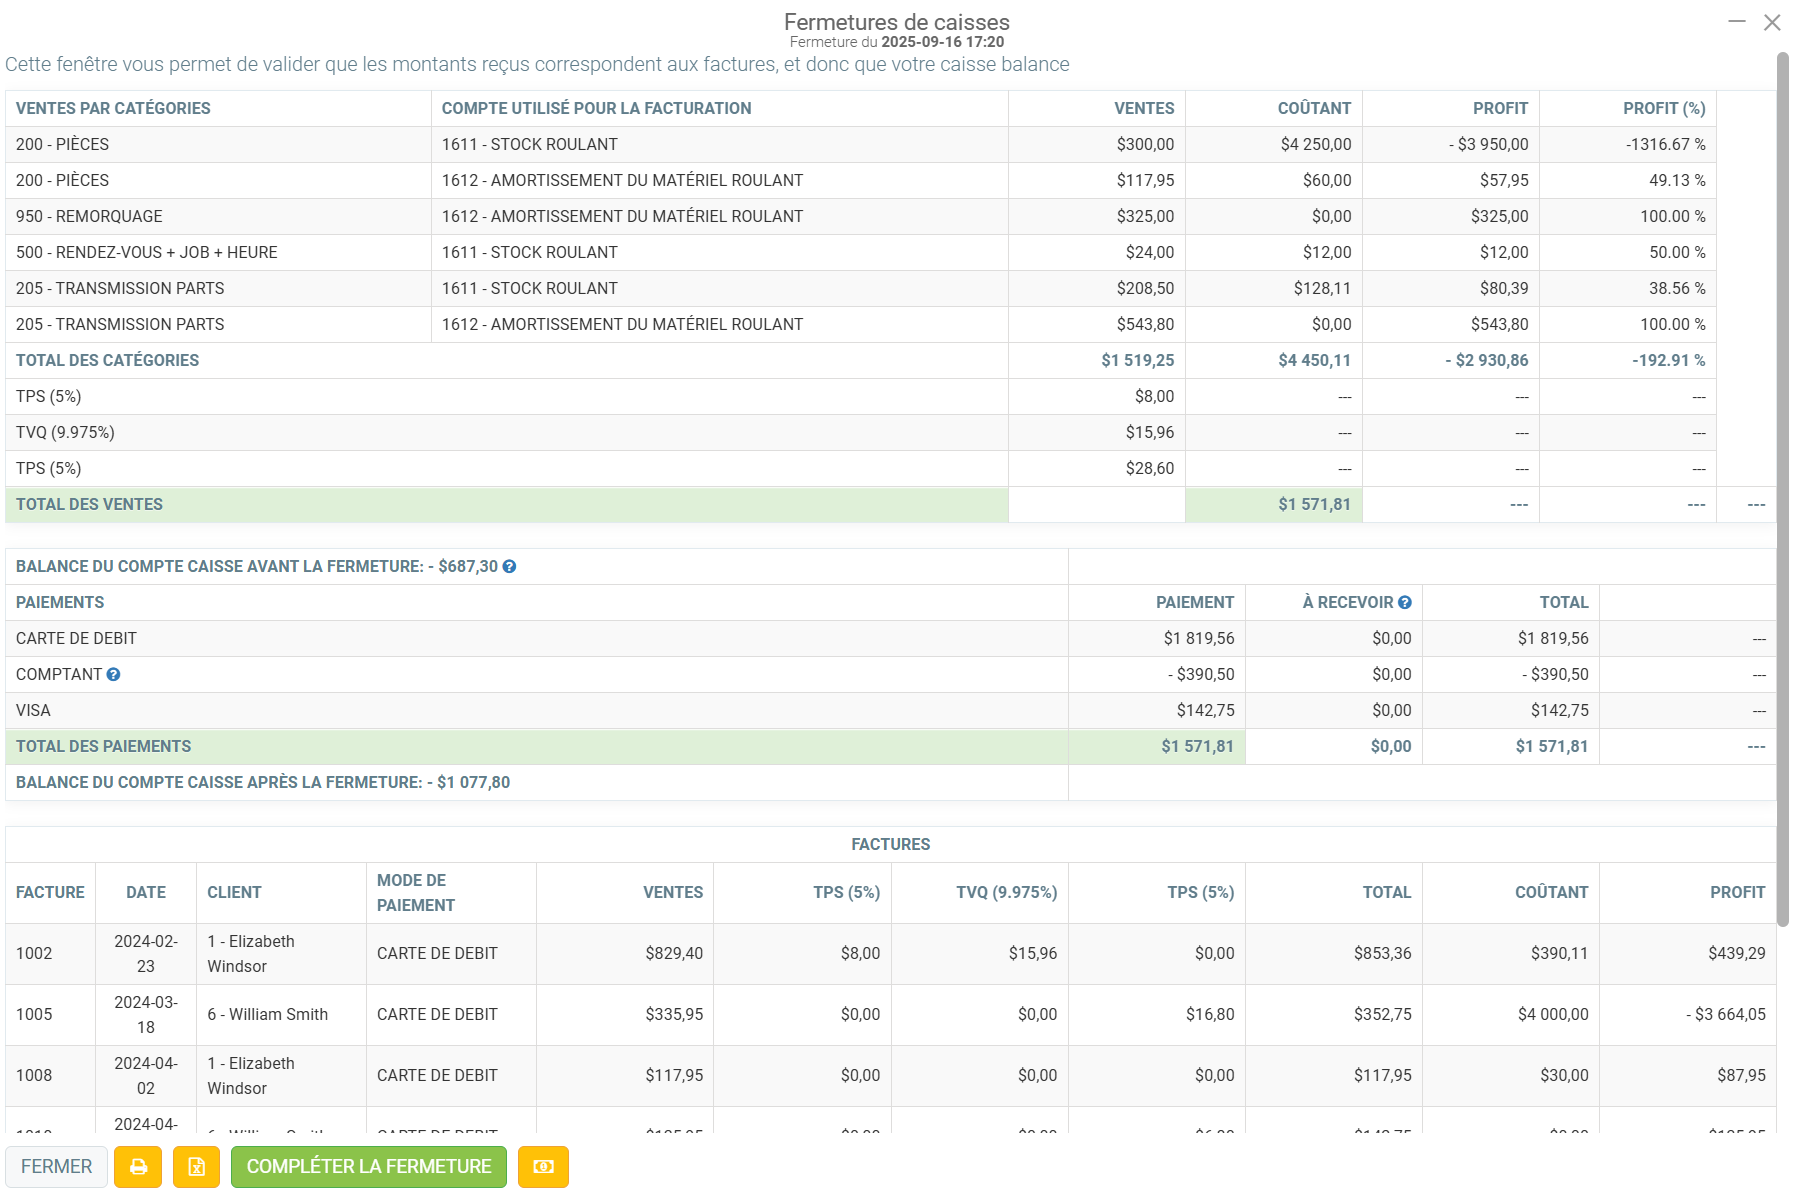
Task: Click COMPLÉTER LA FERMETURE button
Action: click(x=369, y=1167)
